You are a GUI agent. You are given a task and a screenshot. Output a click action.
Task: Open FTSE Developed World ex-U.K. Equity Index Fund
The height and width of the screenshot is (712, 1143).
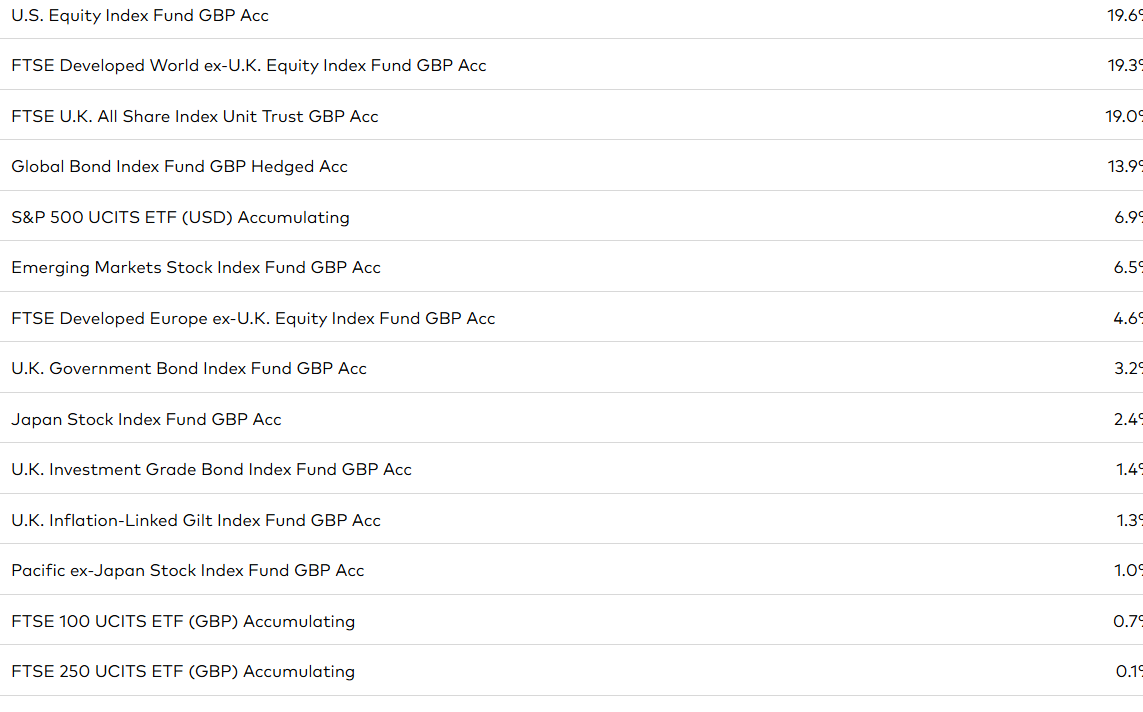[249, 66]
